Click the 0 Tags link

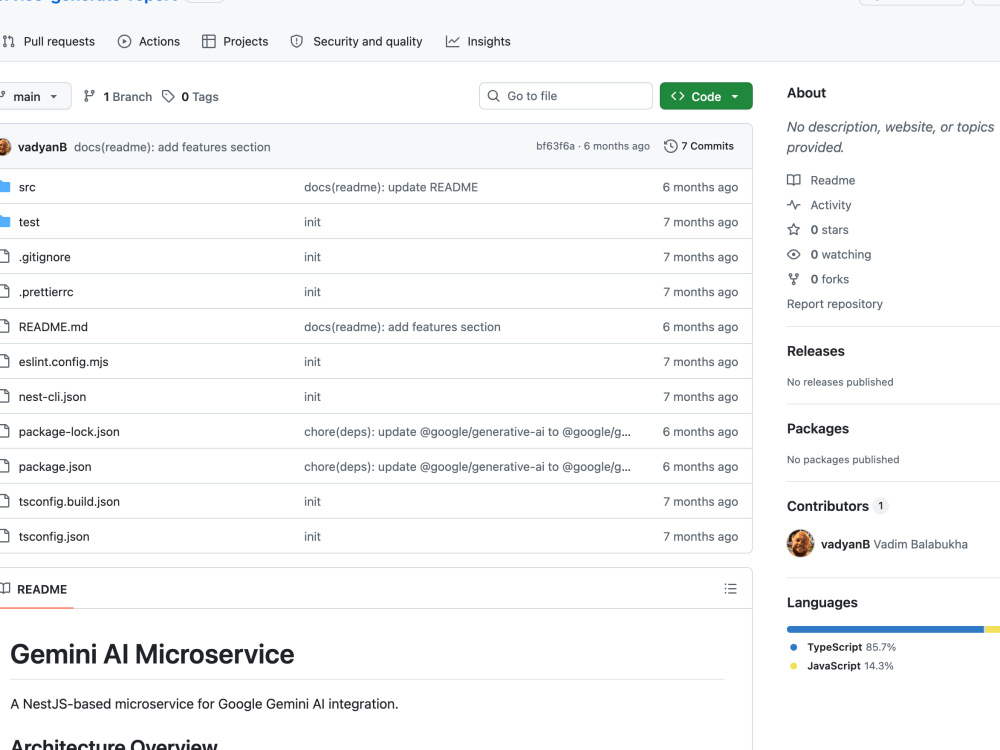pyautogui.click(x=190, y=96)
